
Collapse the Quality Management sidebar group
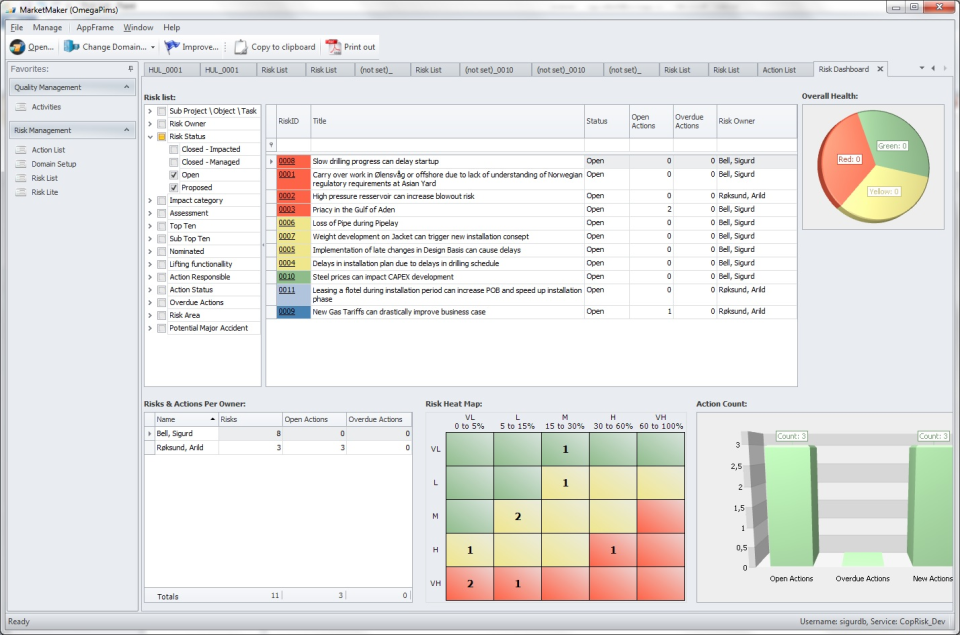pyautogui.click(x=128, y=87)
